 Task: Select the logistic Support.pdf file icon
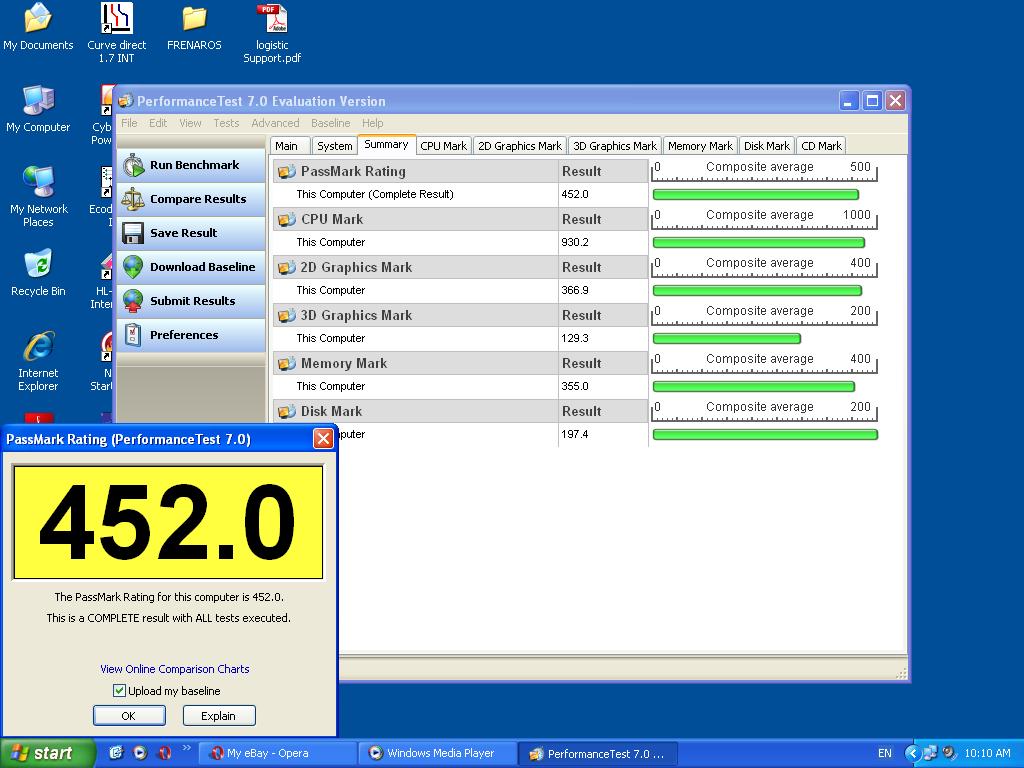pos(272,18)
